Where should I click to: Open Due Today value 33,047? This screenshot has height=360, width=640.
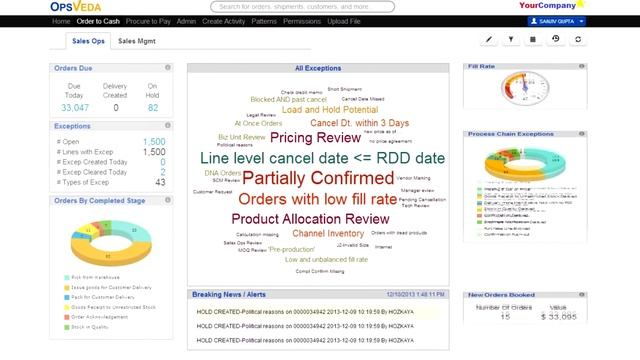[75, 108]
